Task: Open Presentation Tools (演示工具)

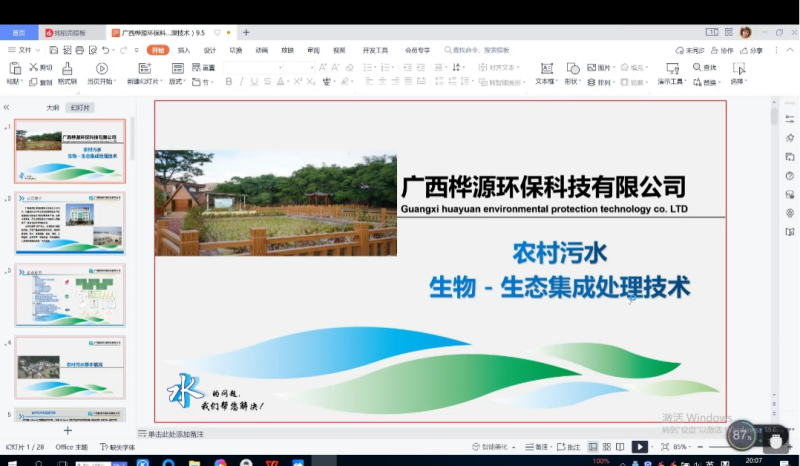Action: [672, 69]
